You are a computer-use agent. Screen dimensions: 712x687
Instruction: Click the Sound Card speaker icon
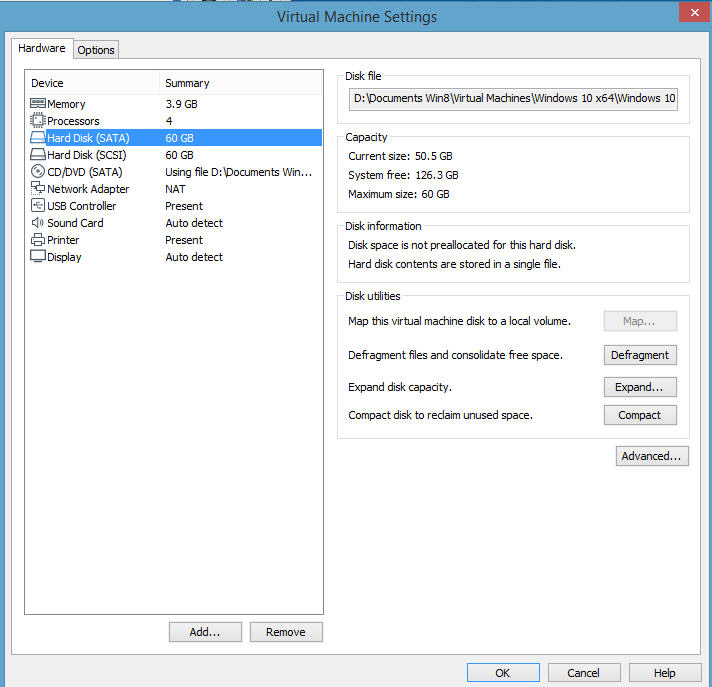pyautogui.click(x=38, y=223)
